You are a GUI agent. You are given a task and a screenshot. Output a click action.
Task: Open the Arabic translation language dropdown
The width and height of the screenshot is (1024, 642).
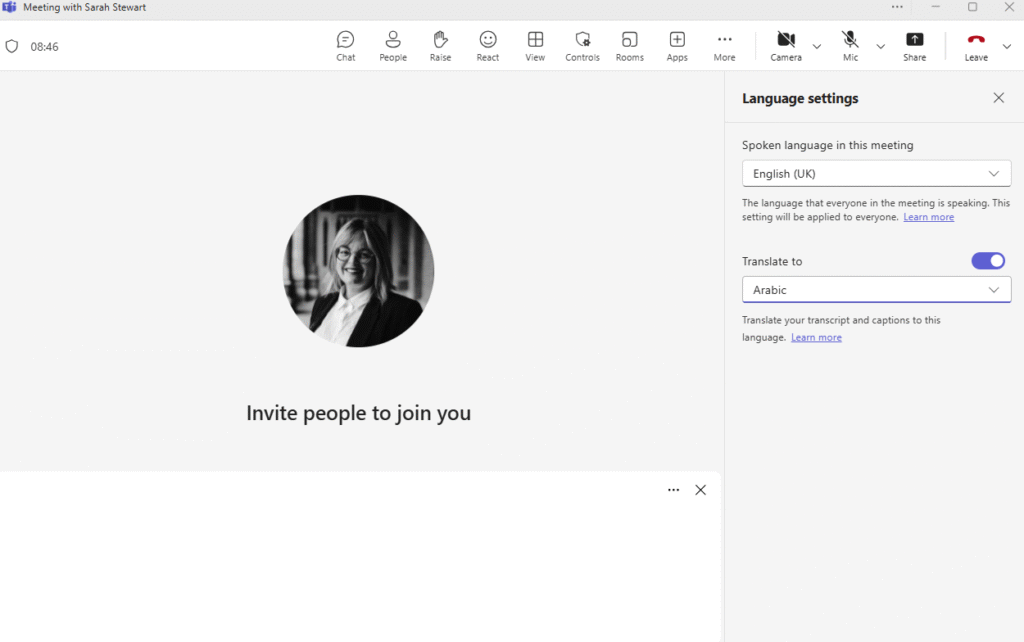coord(876,290)
